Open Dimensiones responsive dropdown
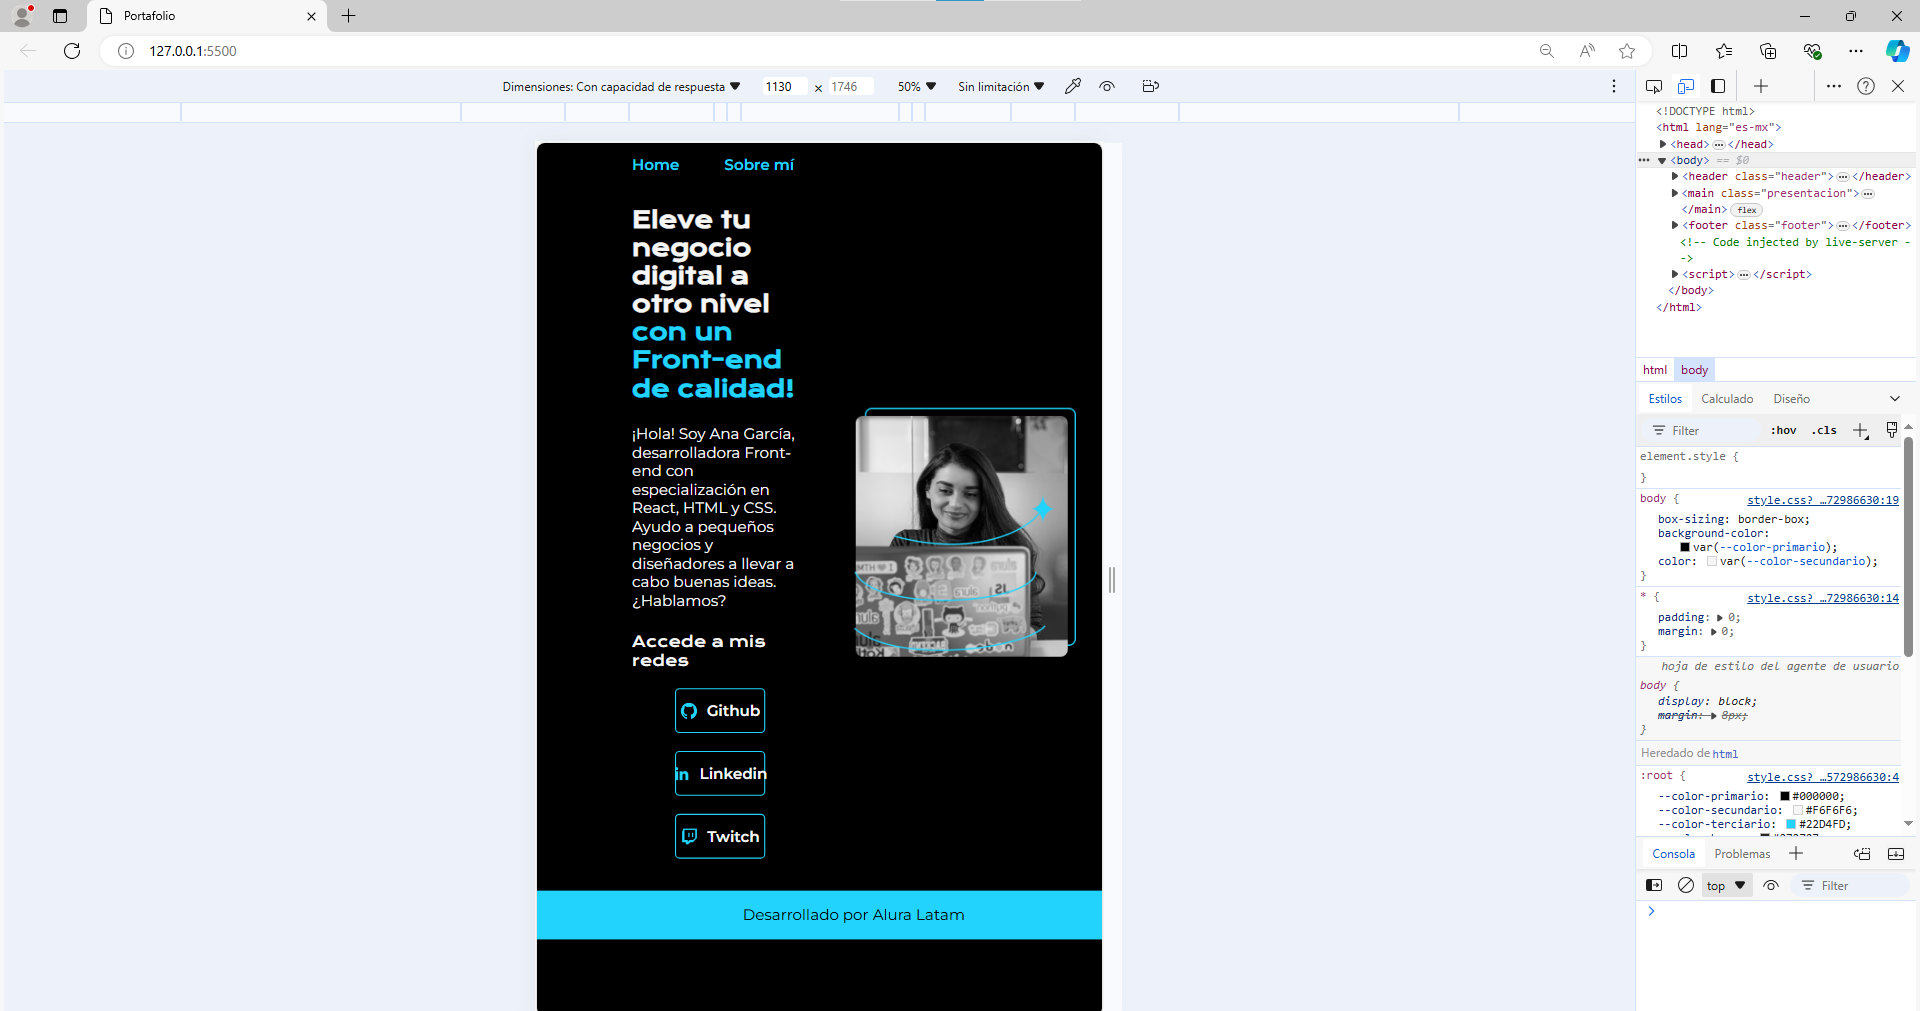Screen dimensions: 1920x1011 (621, 87)
